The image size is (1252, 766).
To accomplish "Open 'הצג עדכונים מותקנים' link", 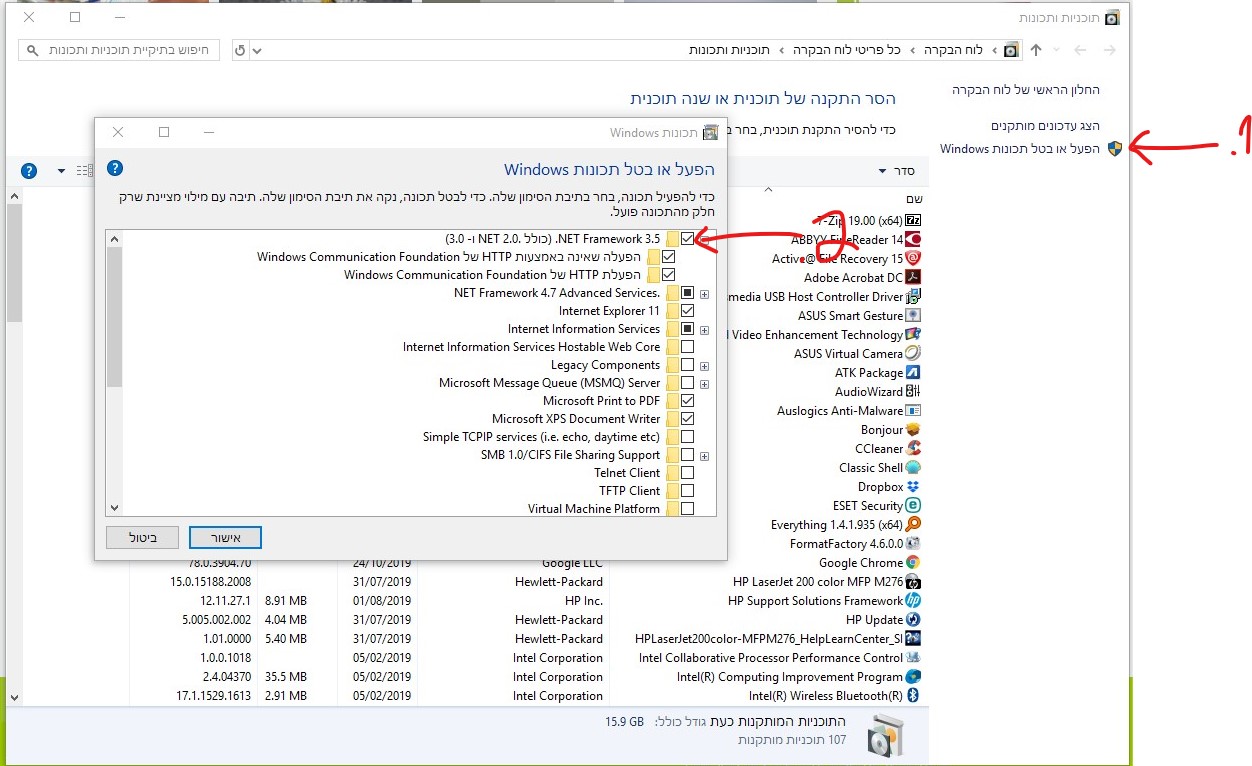I will point(1045,125).
